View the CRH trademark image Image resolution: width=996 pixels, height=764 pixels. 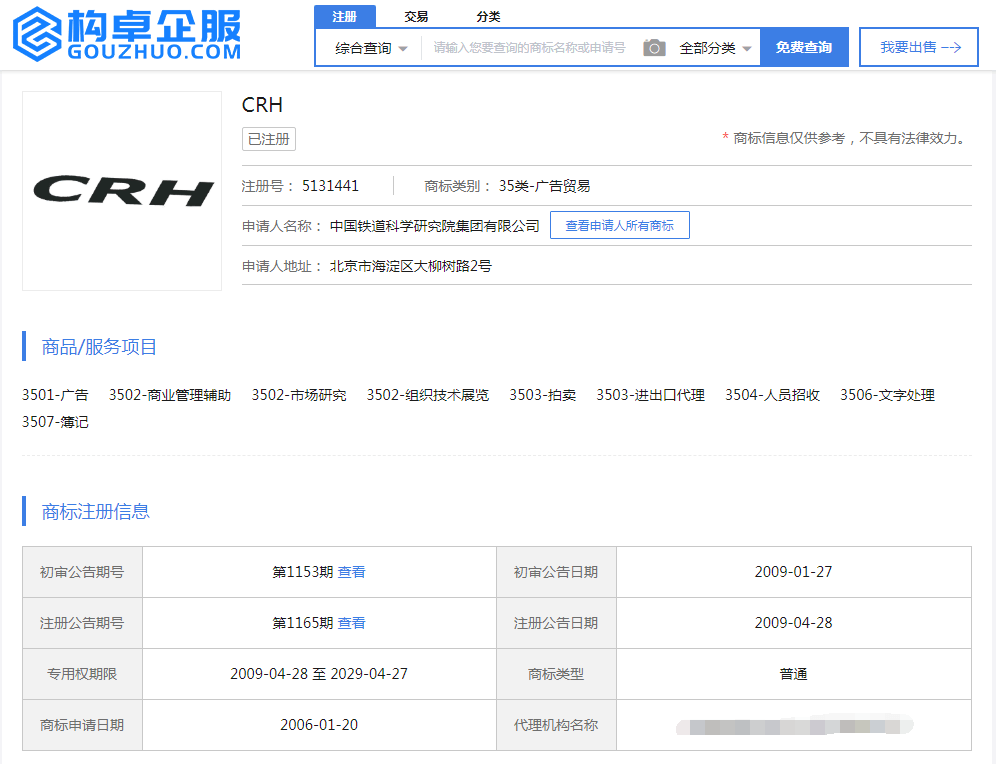122,191
